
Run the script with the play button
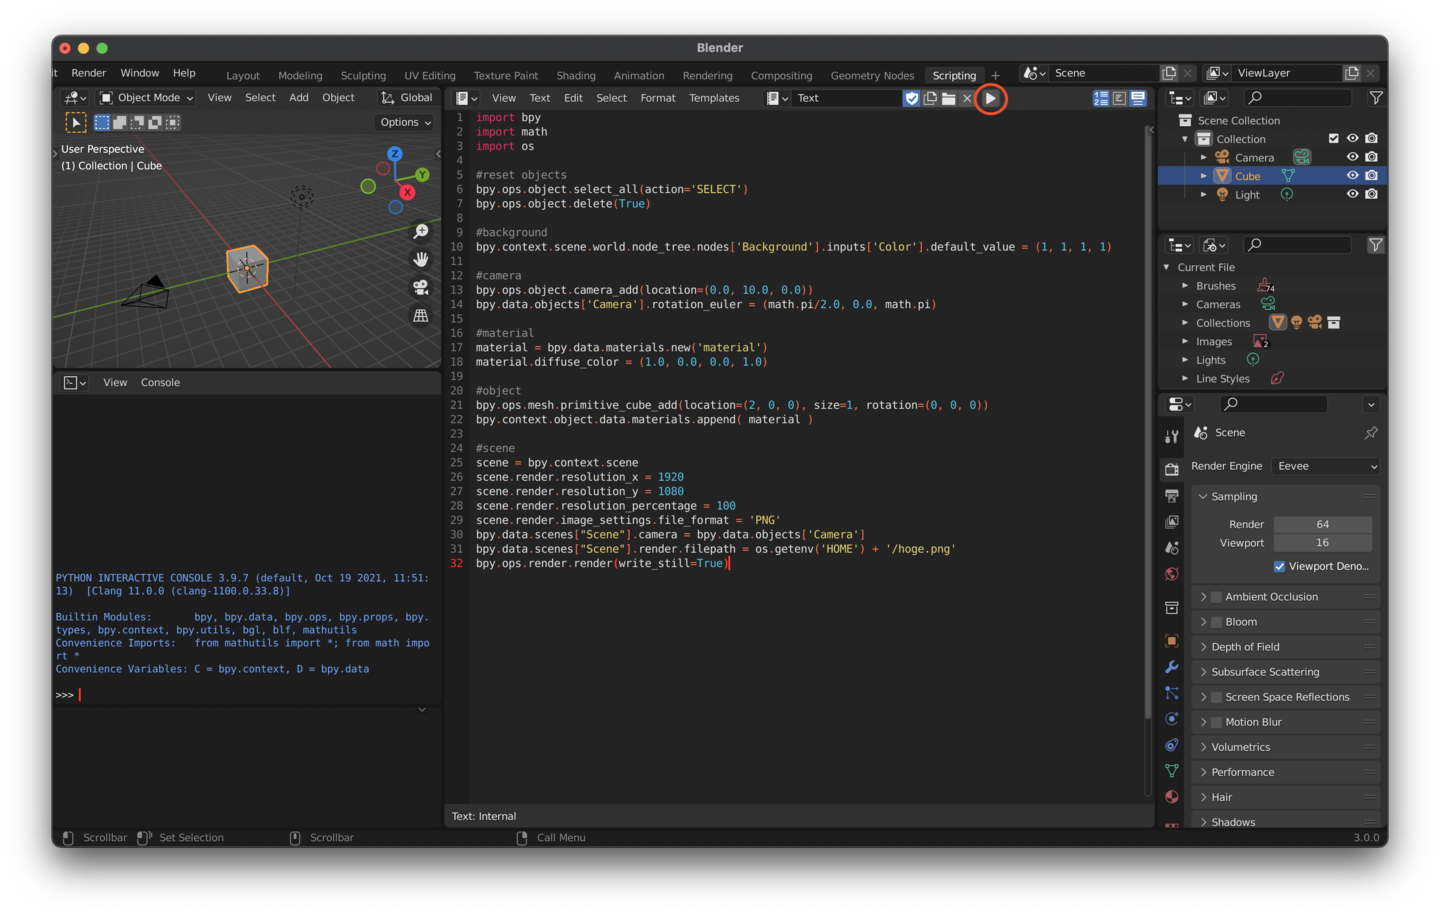(990, 98)
